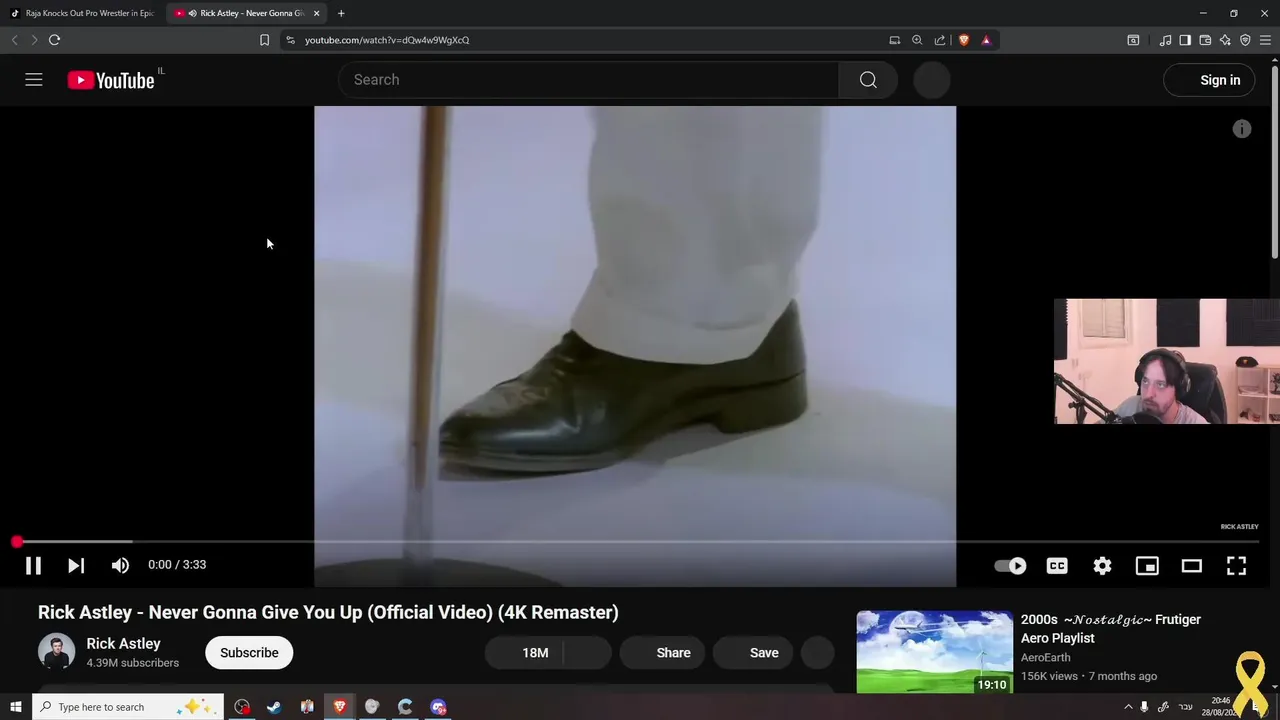Click the Sign in button

point(1209,80)
